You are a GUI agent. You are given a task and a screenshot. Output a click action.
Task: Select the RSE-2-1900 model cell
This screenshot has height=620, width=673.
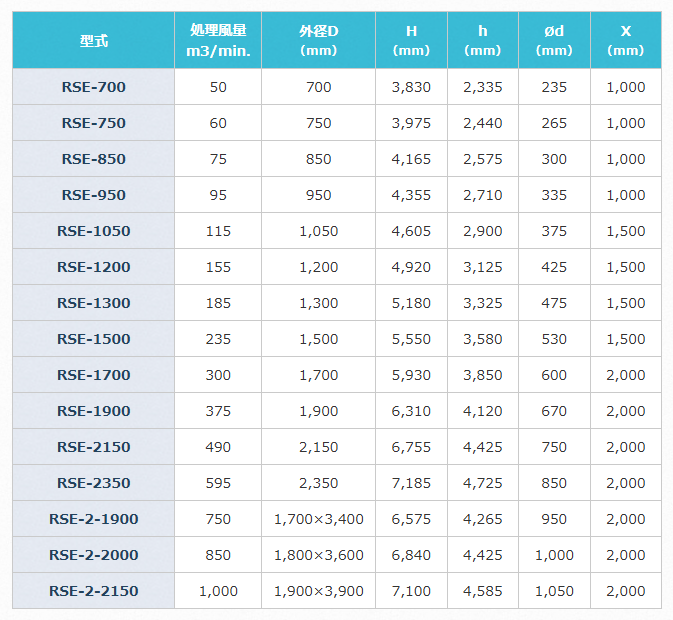pos(93,519)
